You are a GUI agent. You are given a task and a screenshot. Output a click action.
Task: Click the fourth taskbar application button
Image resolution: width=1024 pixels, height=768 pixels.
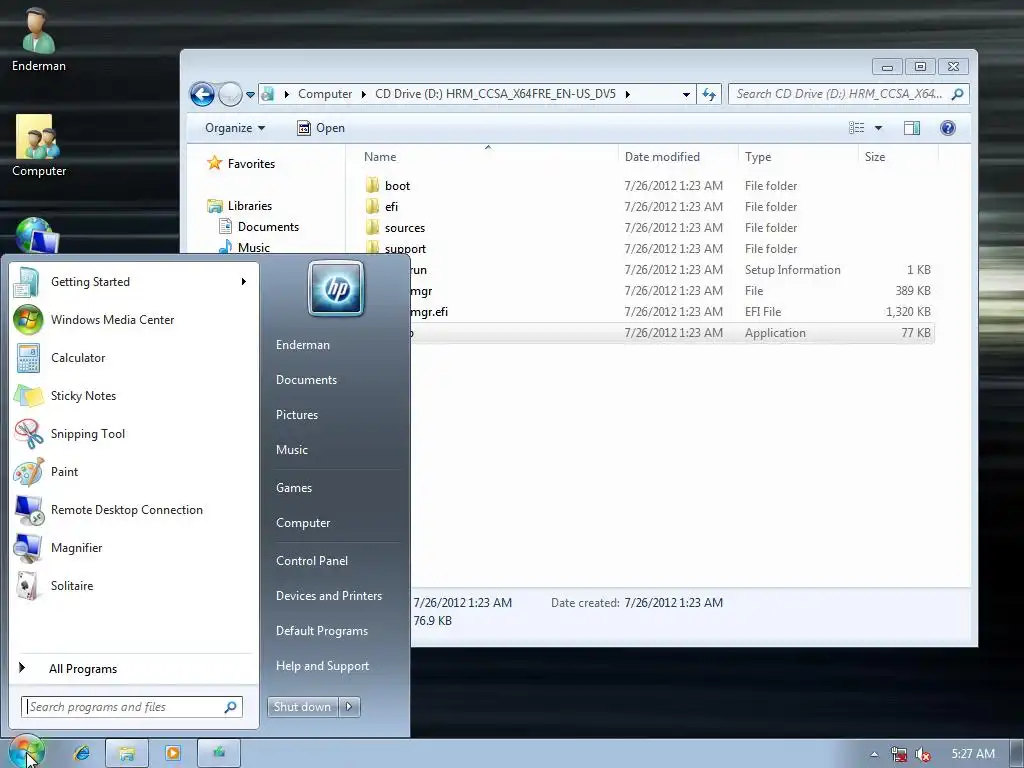[x=219, y=753]
